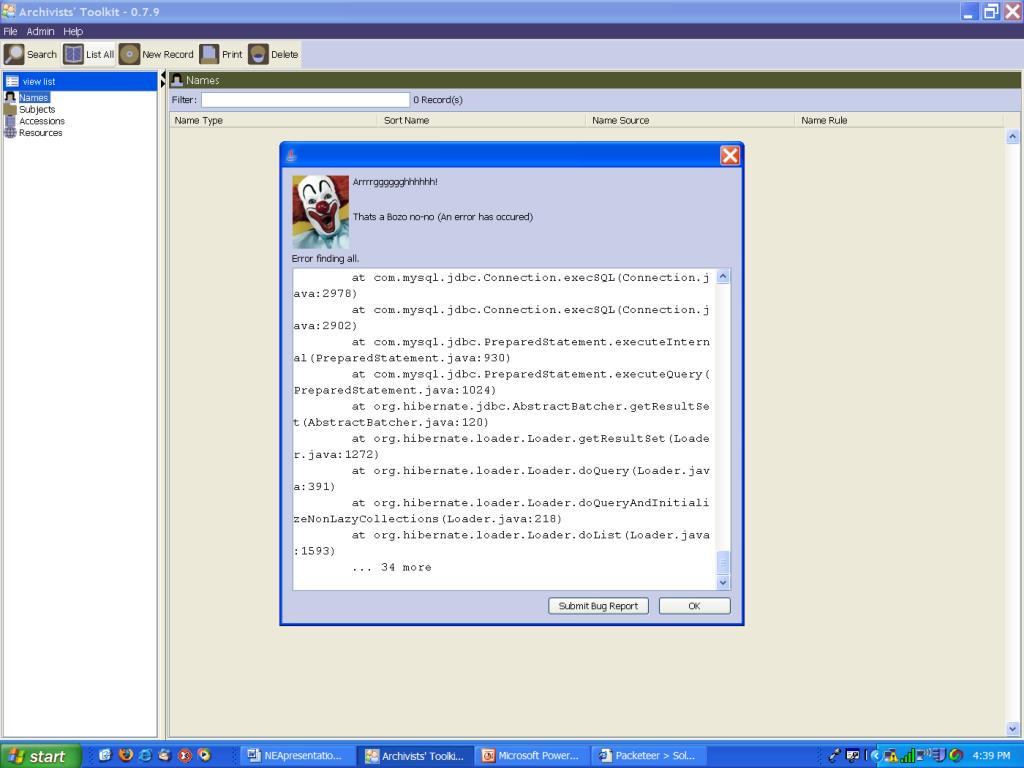Dismiss the error dialog with OK
The width and height of the screenshot is (1024, 768).
(694, 606)
